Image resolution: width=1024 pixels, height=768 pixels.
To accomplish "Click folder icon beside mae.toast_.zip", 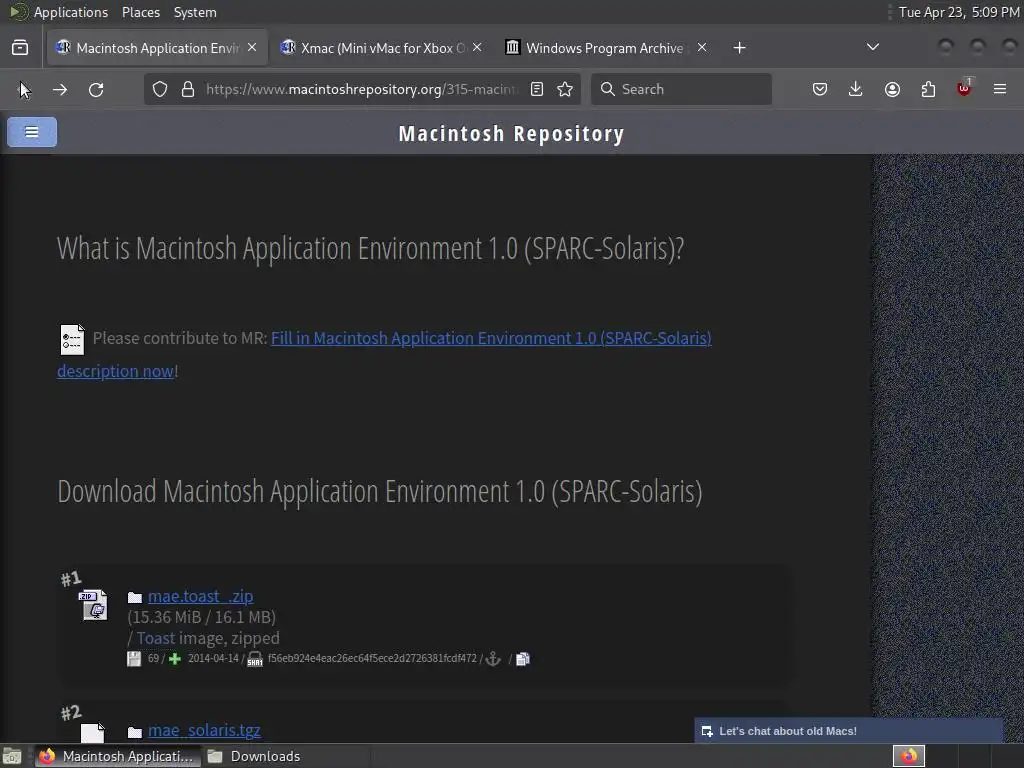I will click(x=135, y=597).
